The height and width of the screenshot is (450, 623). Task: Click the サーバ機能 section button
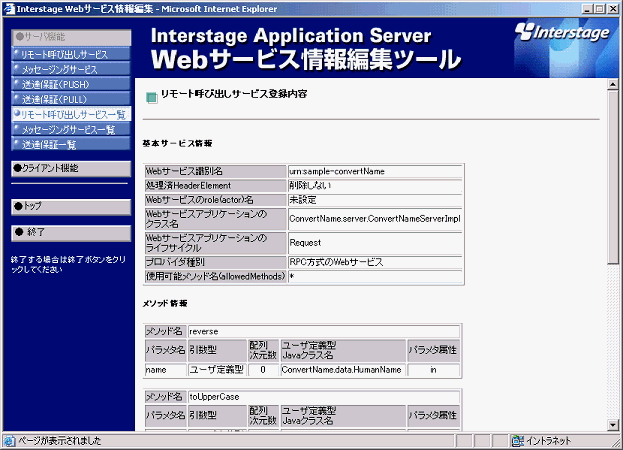(x=71, y=37)
